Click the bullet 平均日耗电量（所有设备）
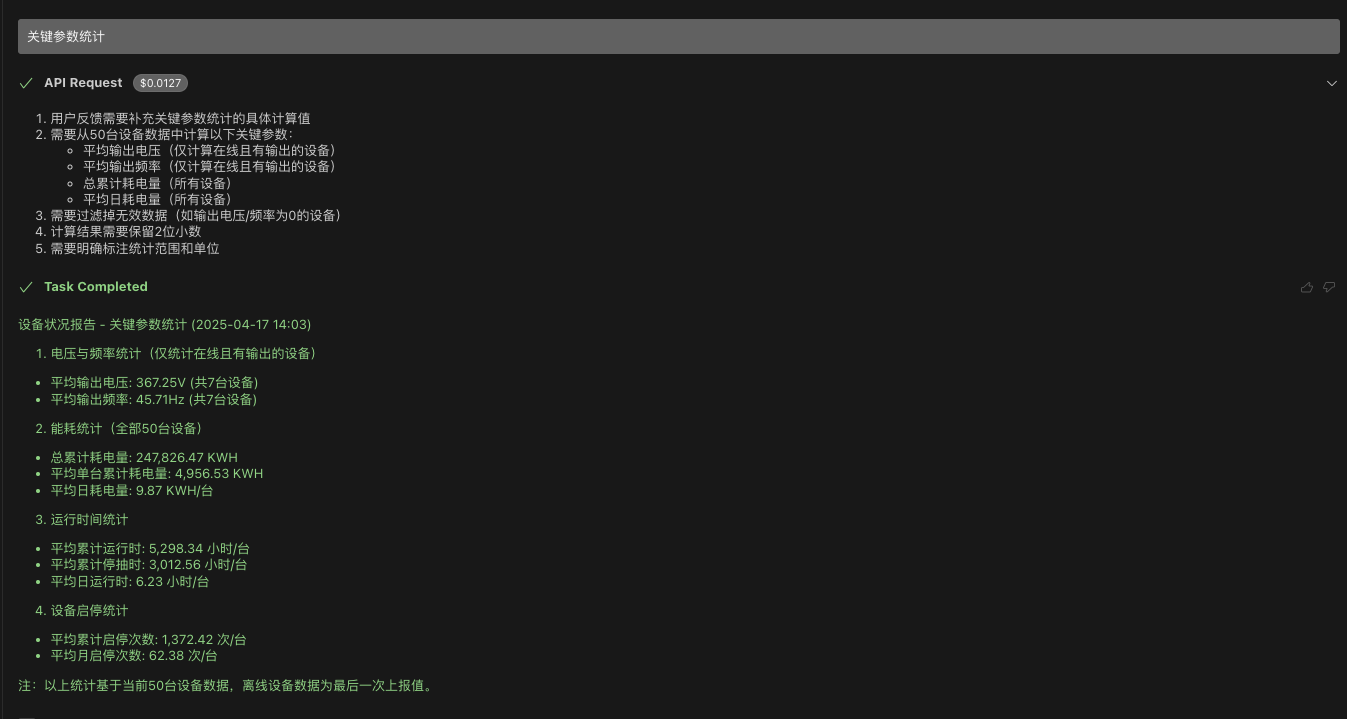Image resolution: width=1347 pixels, height=719 pixels. [x=157, y=199]
